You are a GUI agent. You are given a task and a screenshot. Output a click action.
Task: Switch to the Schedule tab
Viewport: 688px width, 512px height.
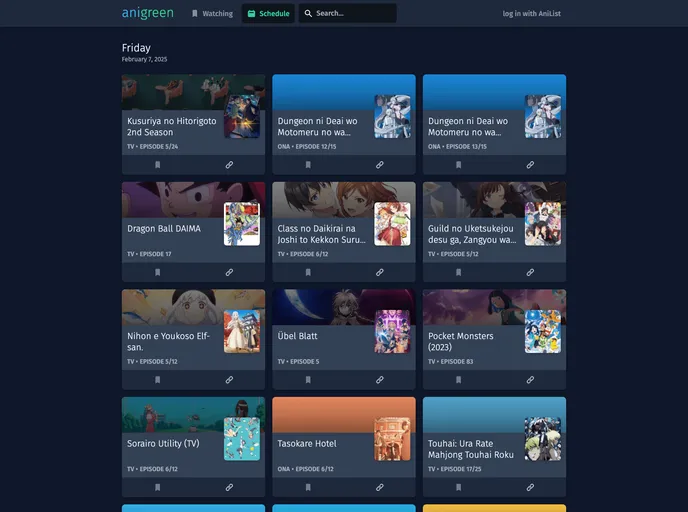268,14
